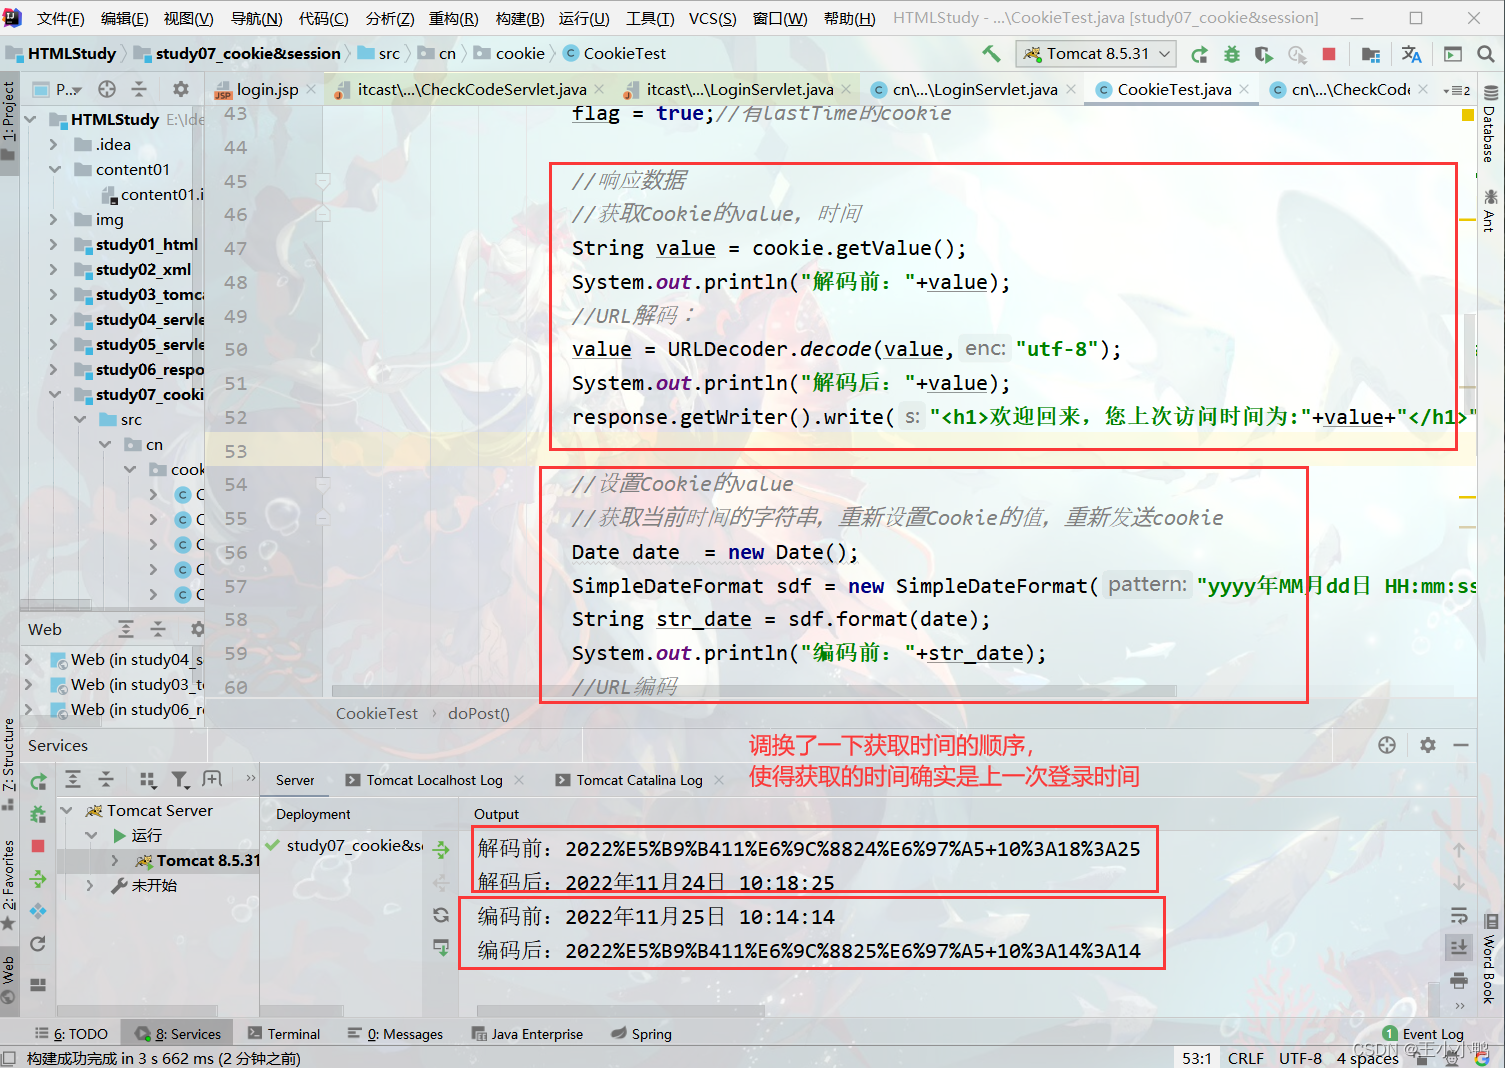Click the Build project hammer icon
Viewport: 1505px width, 1068px height.
(991, 53)
